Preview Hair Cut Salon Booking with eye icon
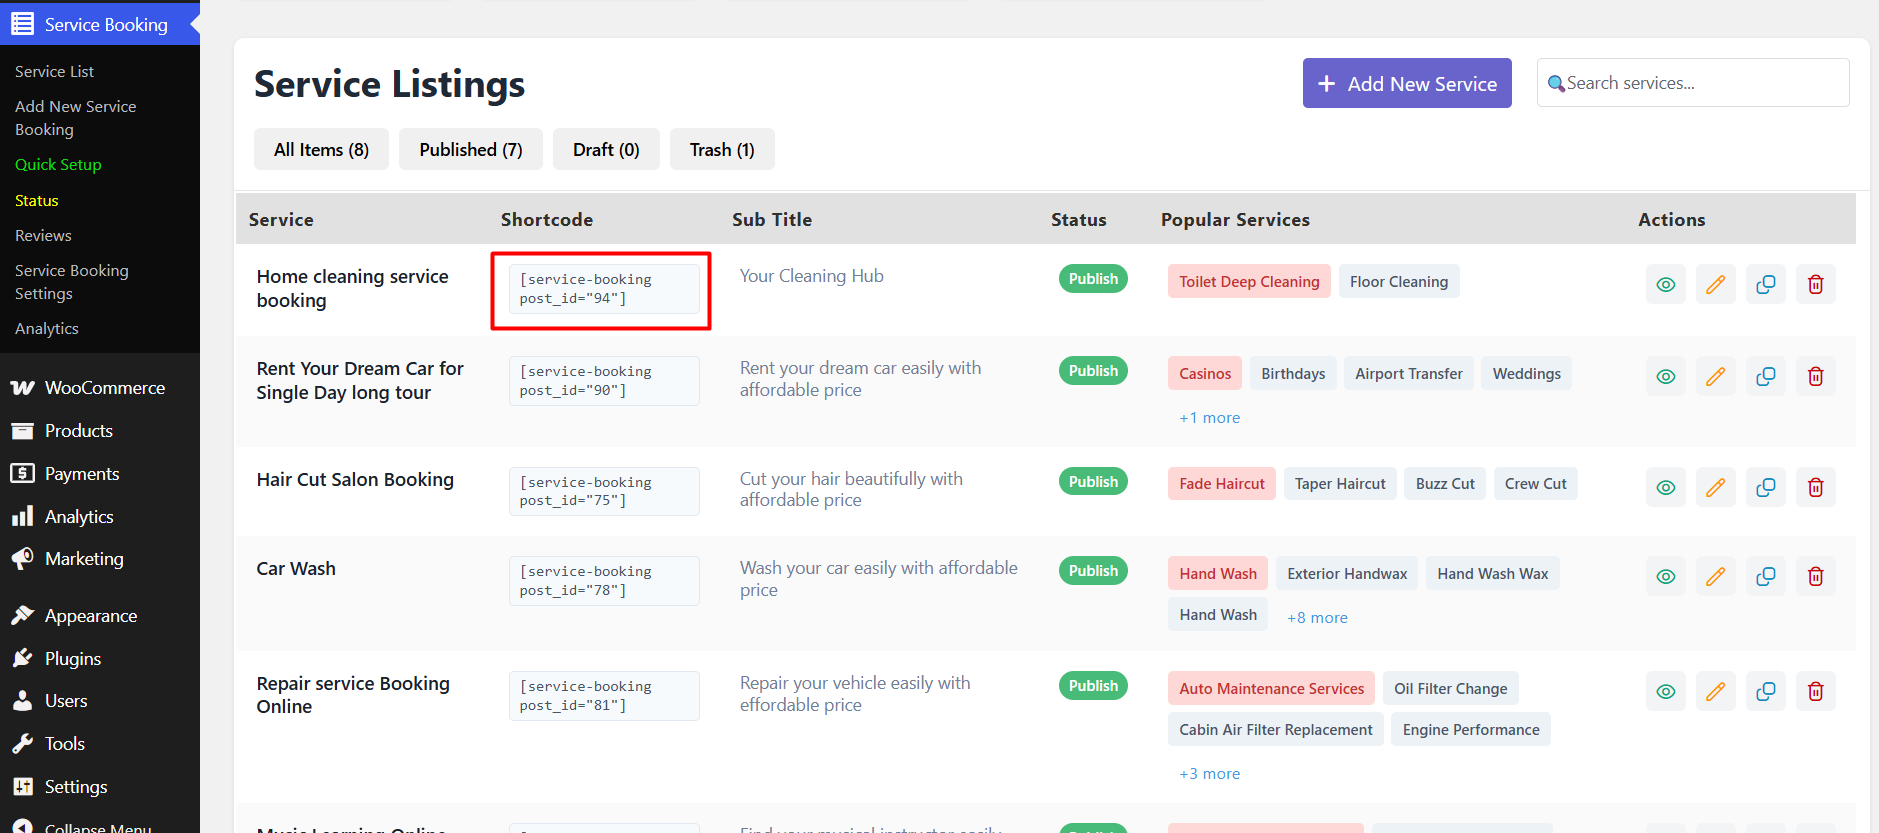1879x833 pixels. [x=1665, y=488]
